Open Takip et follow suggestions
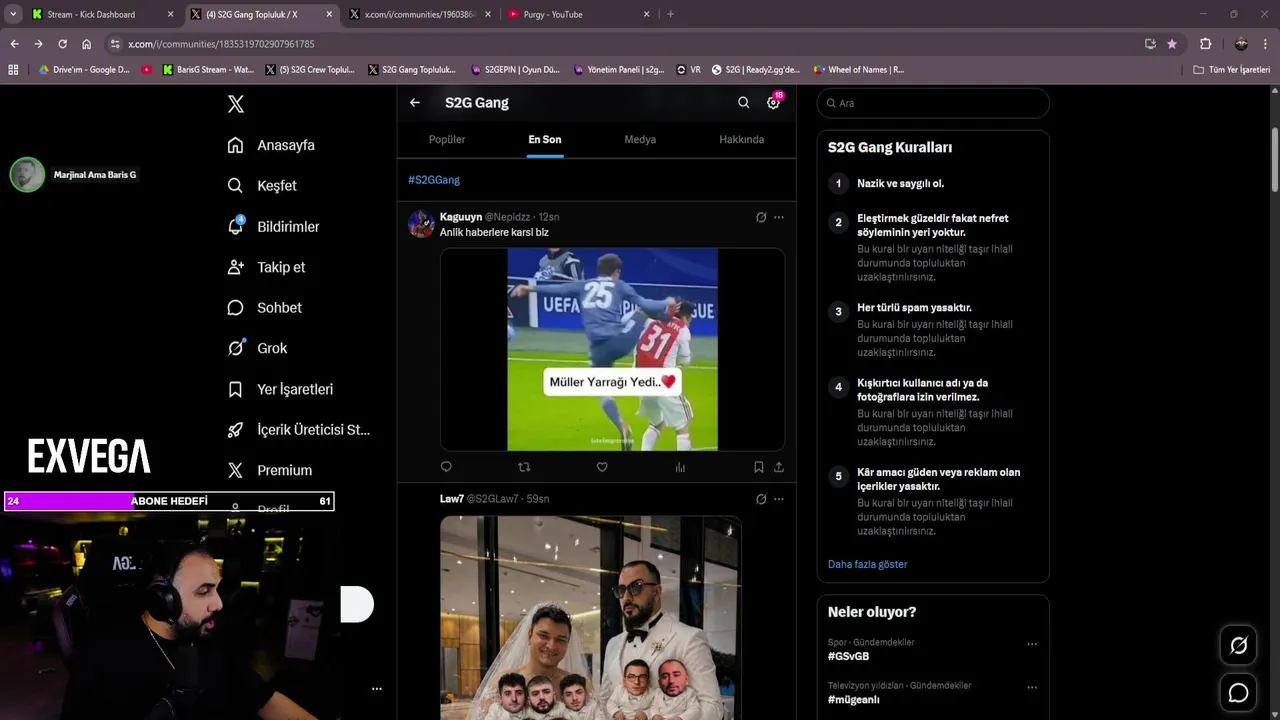 (266, 267)
